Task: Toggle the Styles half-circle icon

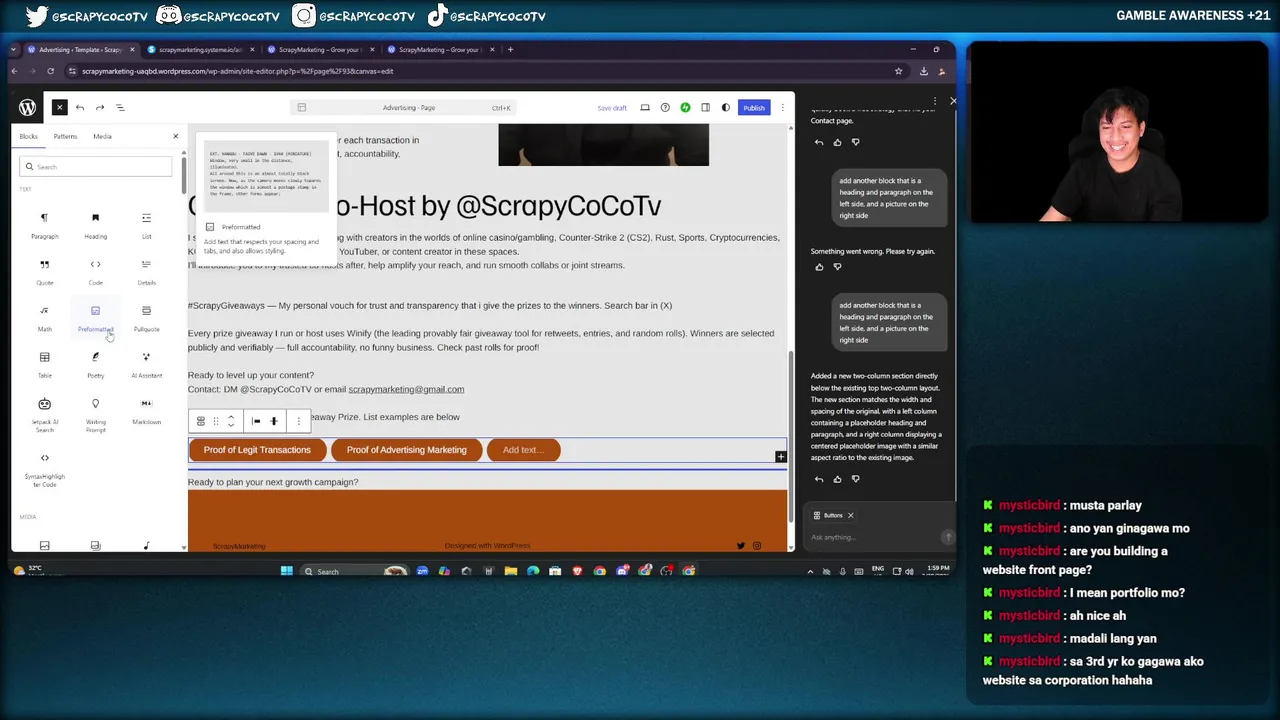Action: [726, 108]
